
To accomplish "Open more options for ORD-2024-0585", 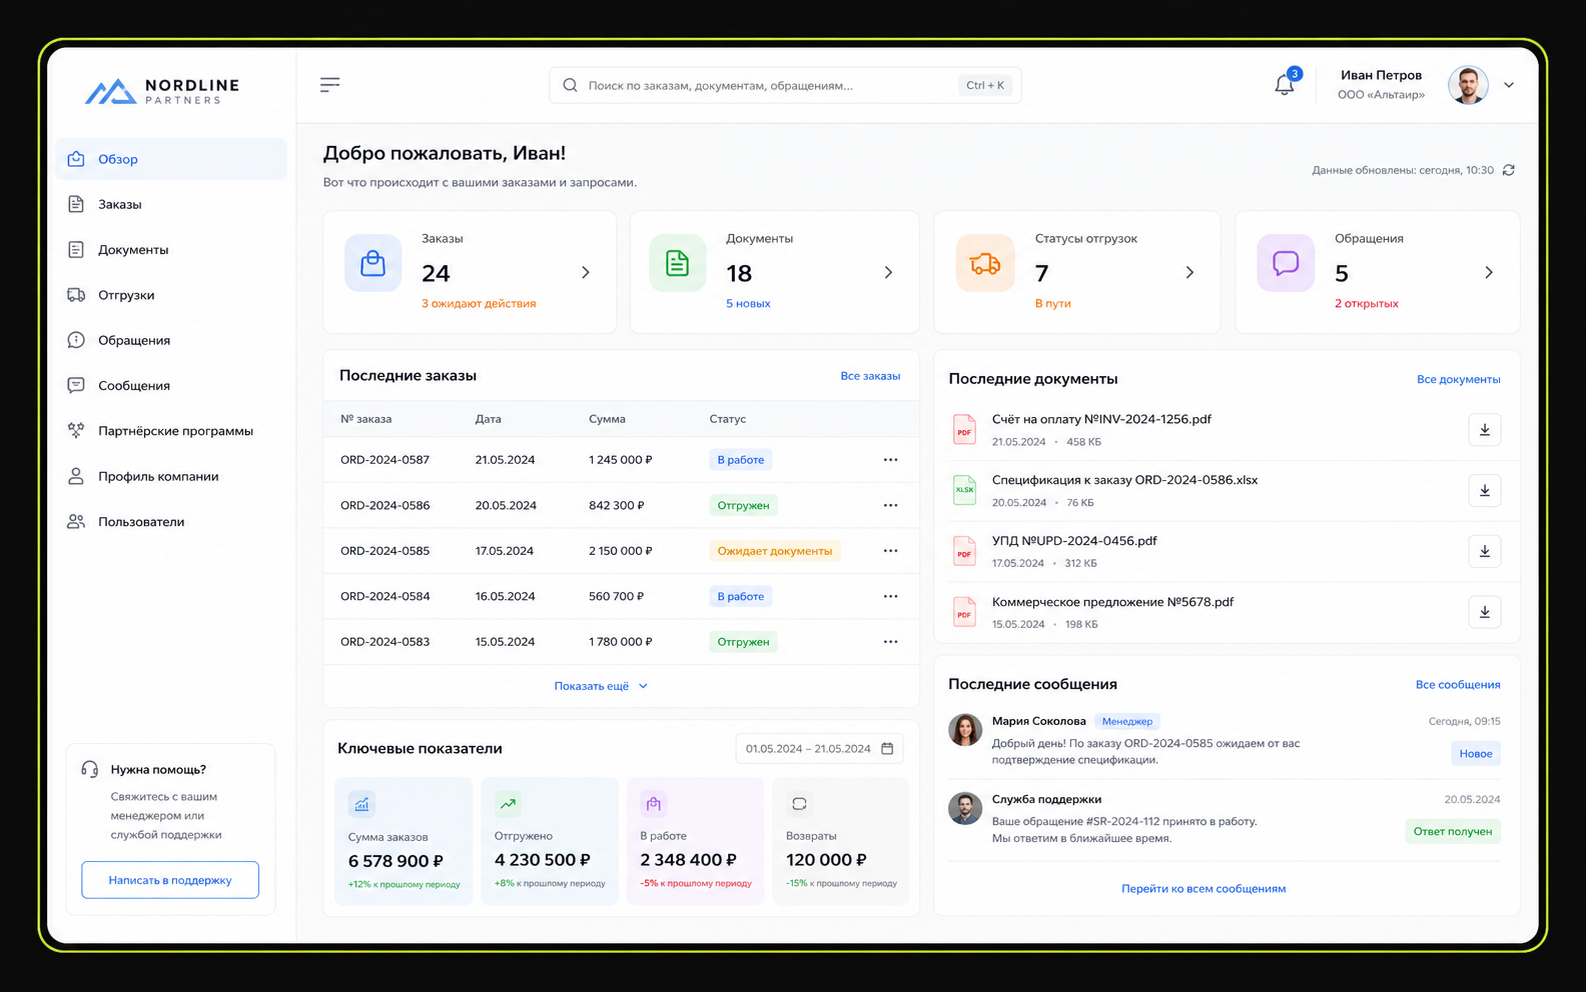I will click(x=891, y=551).
